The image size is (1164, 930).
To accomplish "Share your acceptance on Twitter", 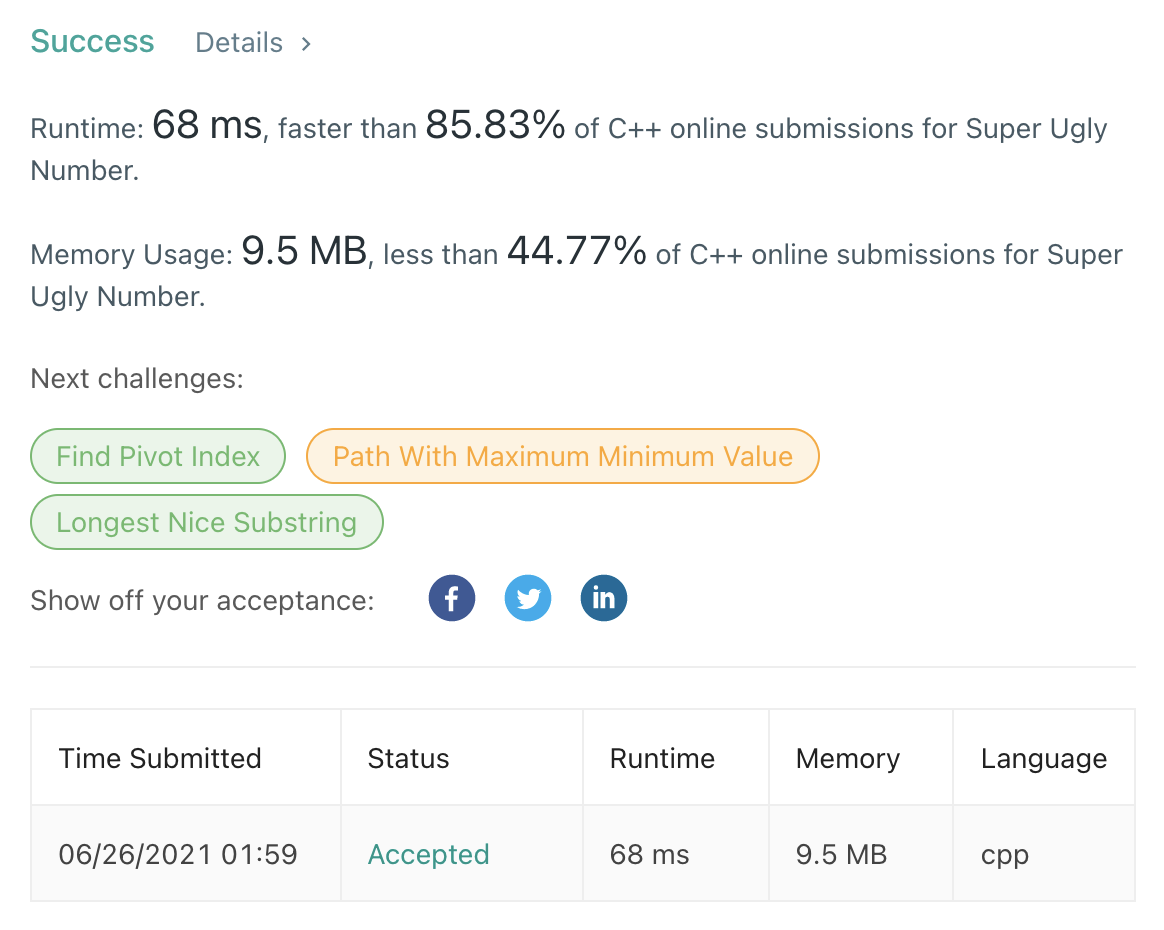I will 527,597.
